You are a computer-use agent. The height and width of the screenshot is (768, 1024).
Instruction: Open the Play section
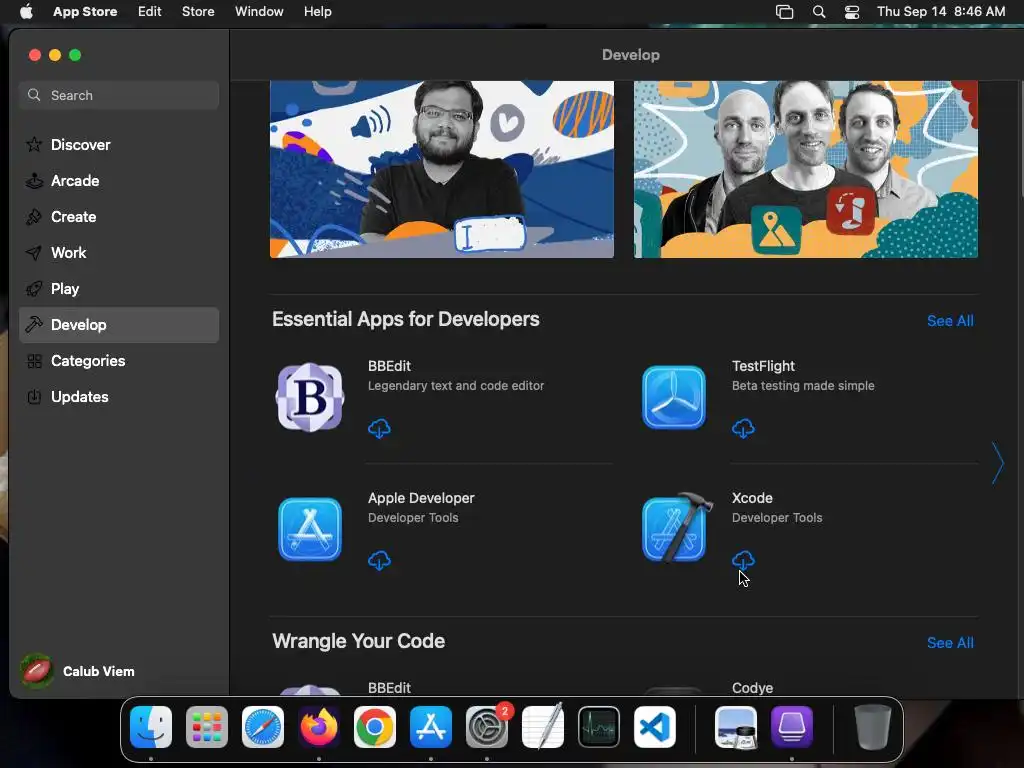[x=119, y=289]
